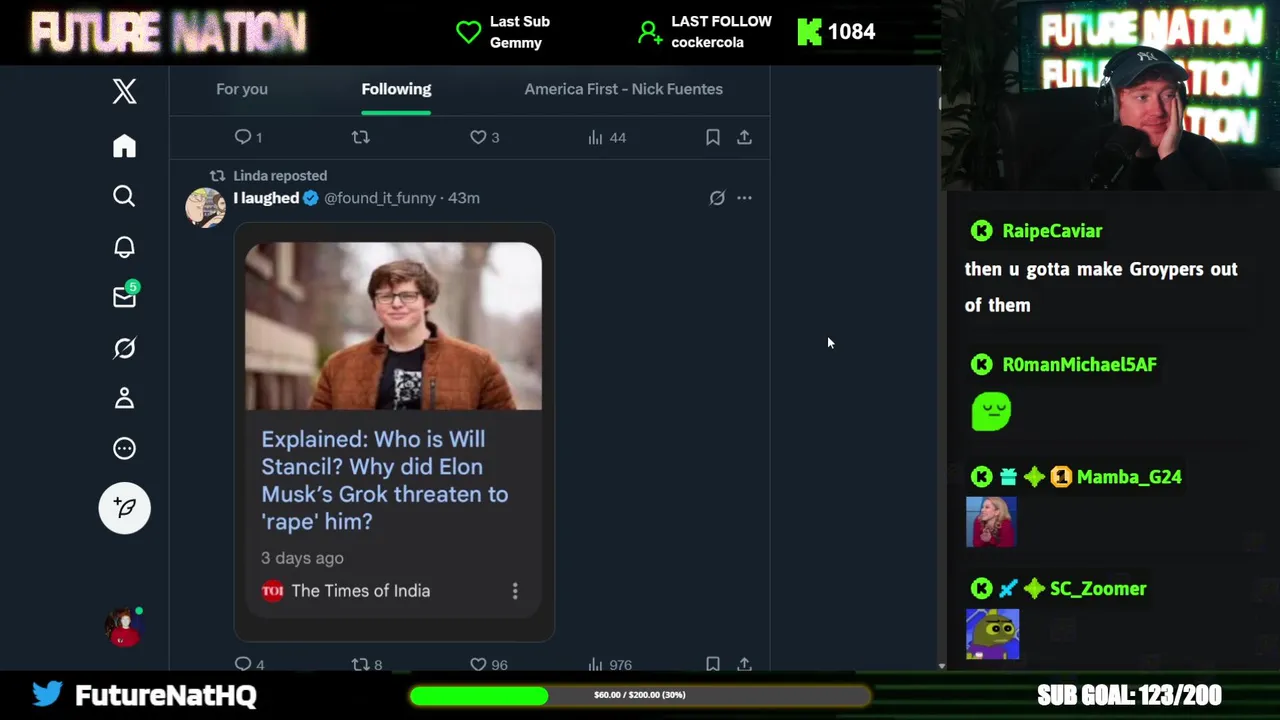Select the Following tab
This screenshot has width=1280, height=720.
coord(396,89)
